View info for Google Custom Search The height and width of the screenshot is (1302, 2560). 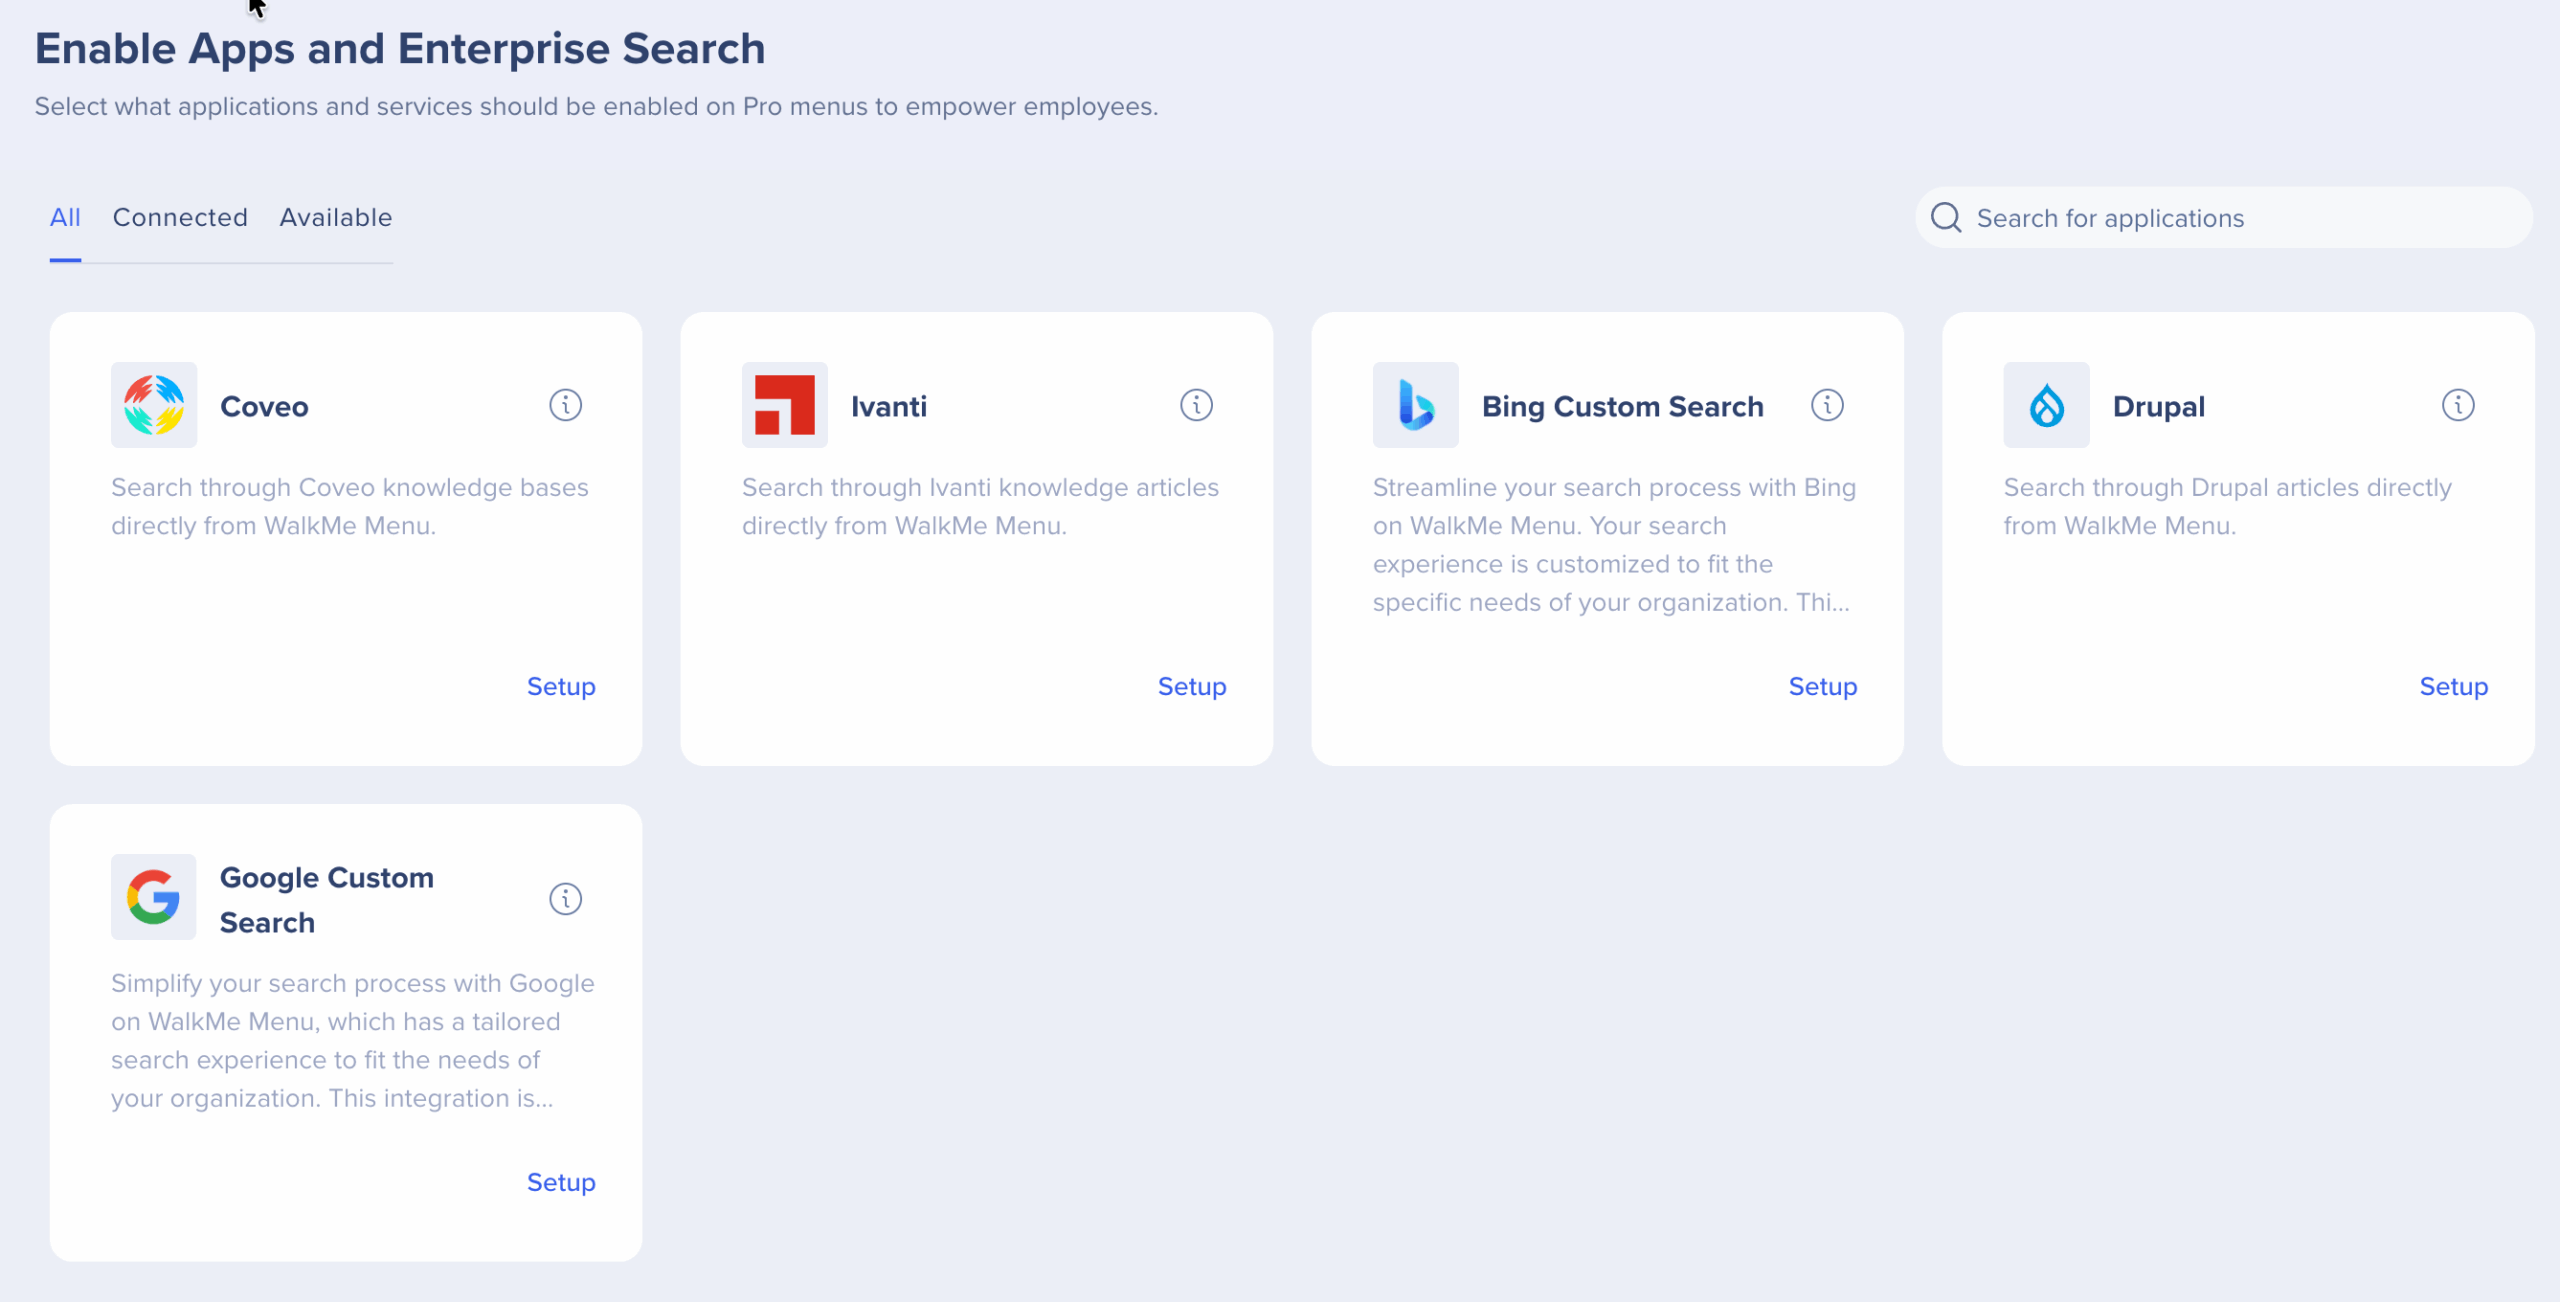(x=565, y=899)
